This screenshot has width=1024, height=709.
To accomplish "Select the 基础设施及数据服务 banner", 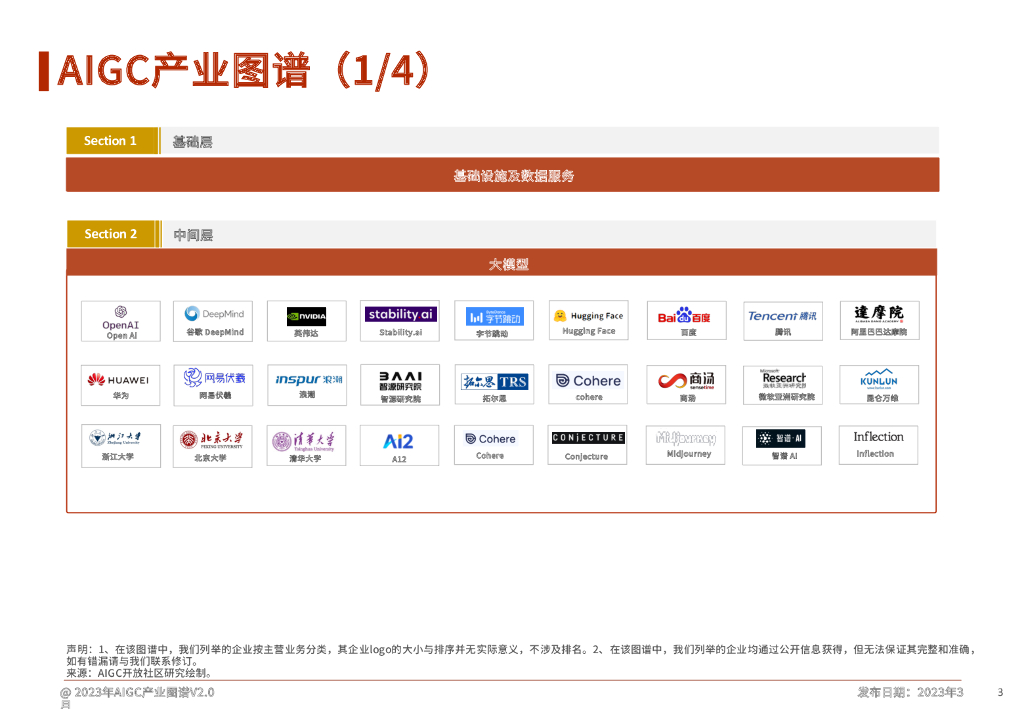I will pos(502,175).
